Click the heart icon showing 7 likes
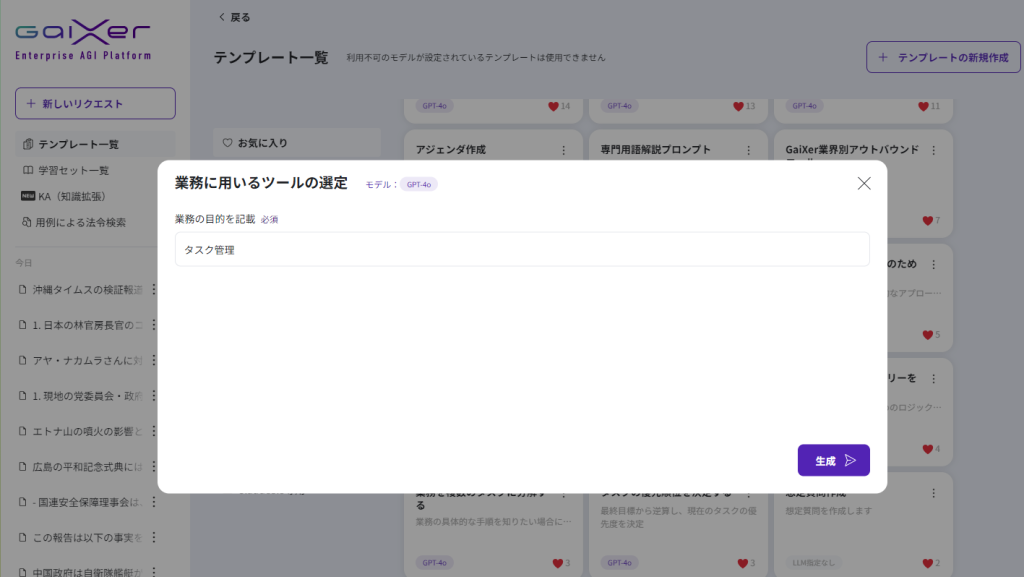Image resolution: width=1024 pixels, height=577 pixels. pos(927,221)
